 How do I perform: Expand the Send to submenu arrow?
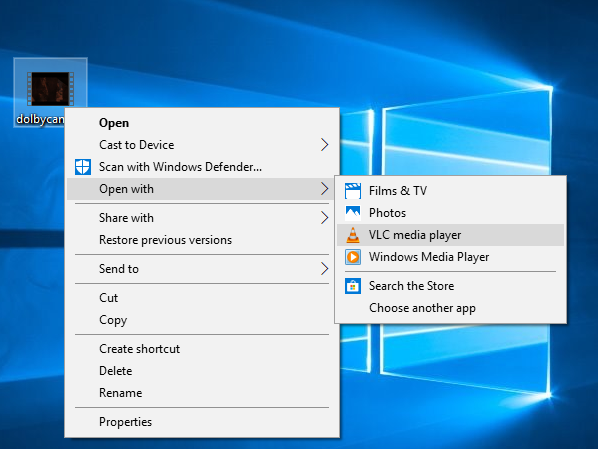click(324, 269)
